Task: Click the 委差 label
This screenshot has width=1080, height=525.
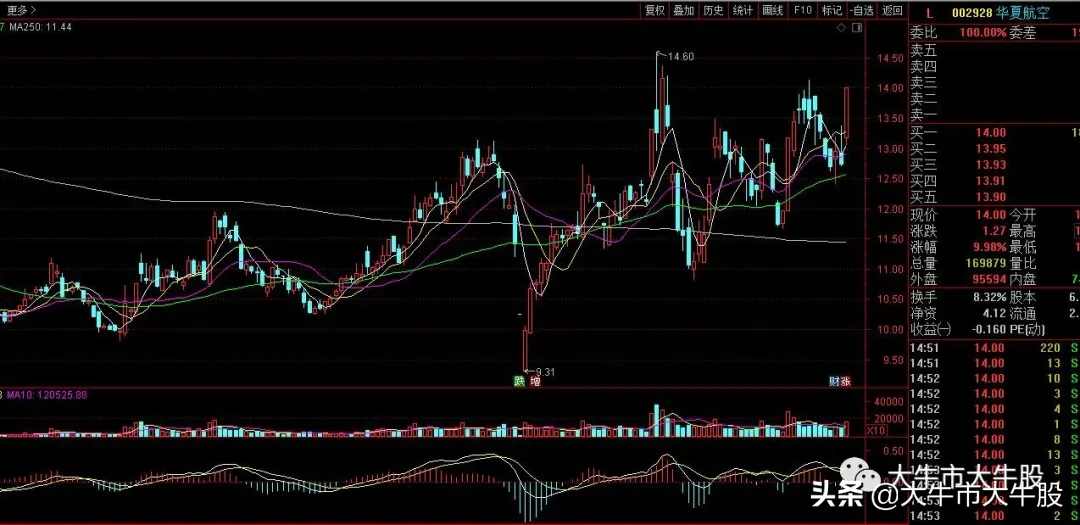Action: pos(1023,32)
